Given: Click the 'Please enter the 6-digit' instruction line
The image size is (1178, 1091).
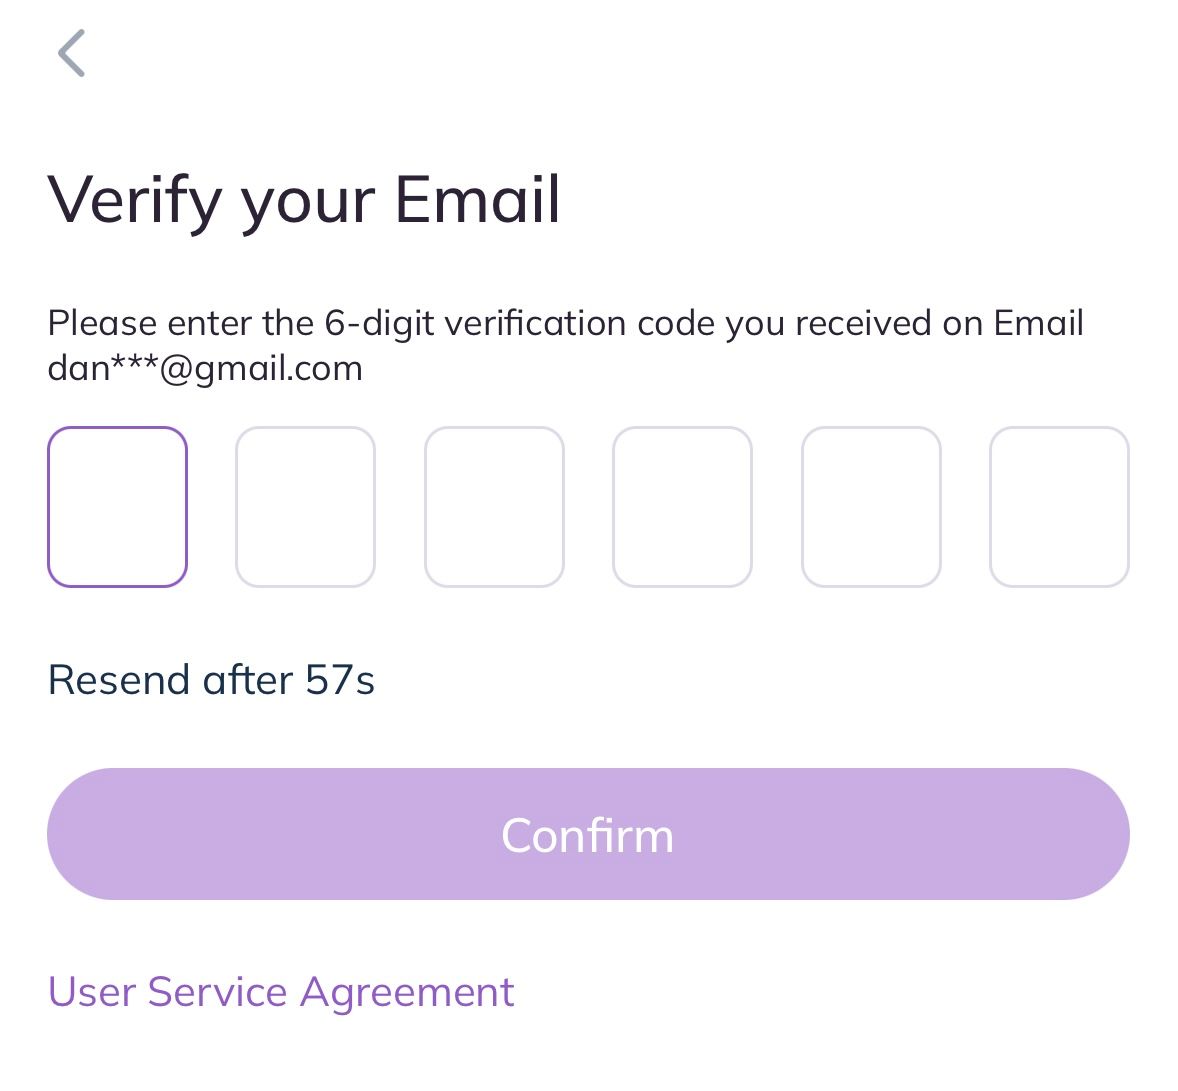Looking at the screenshot, I should click(565, 323).
